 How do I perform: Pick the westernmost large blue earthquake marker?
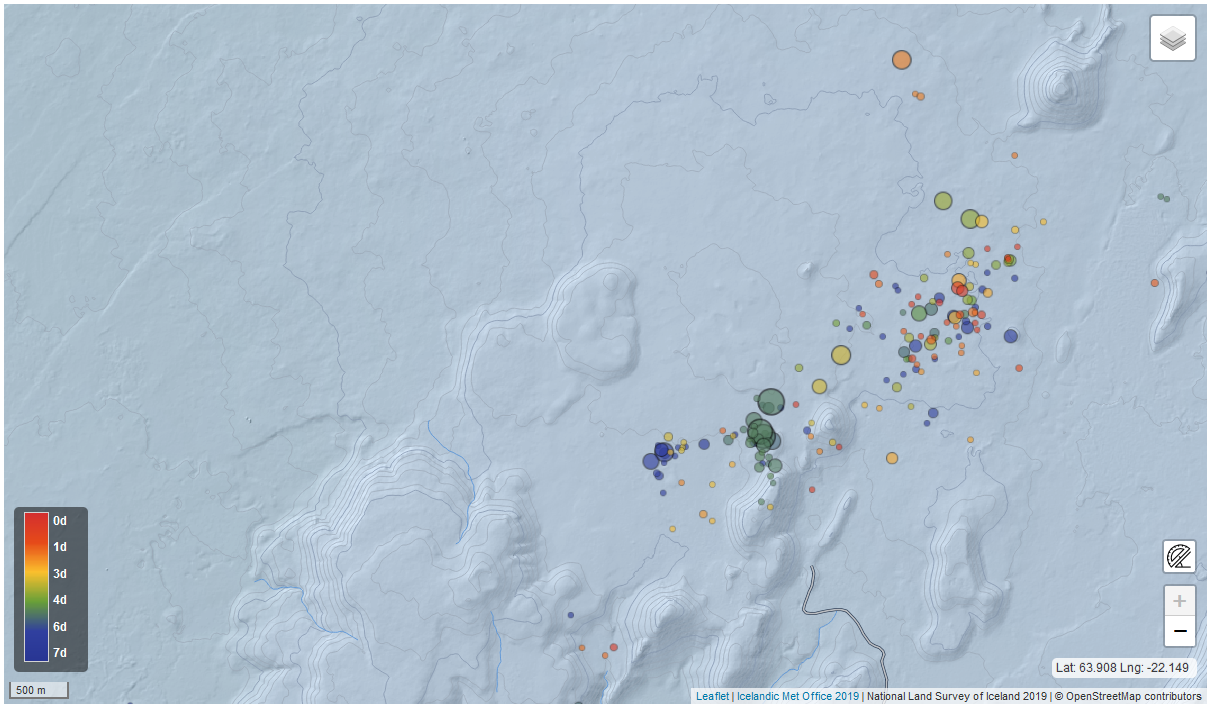[x=650, y=461]
